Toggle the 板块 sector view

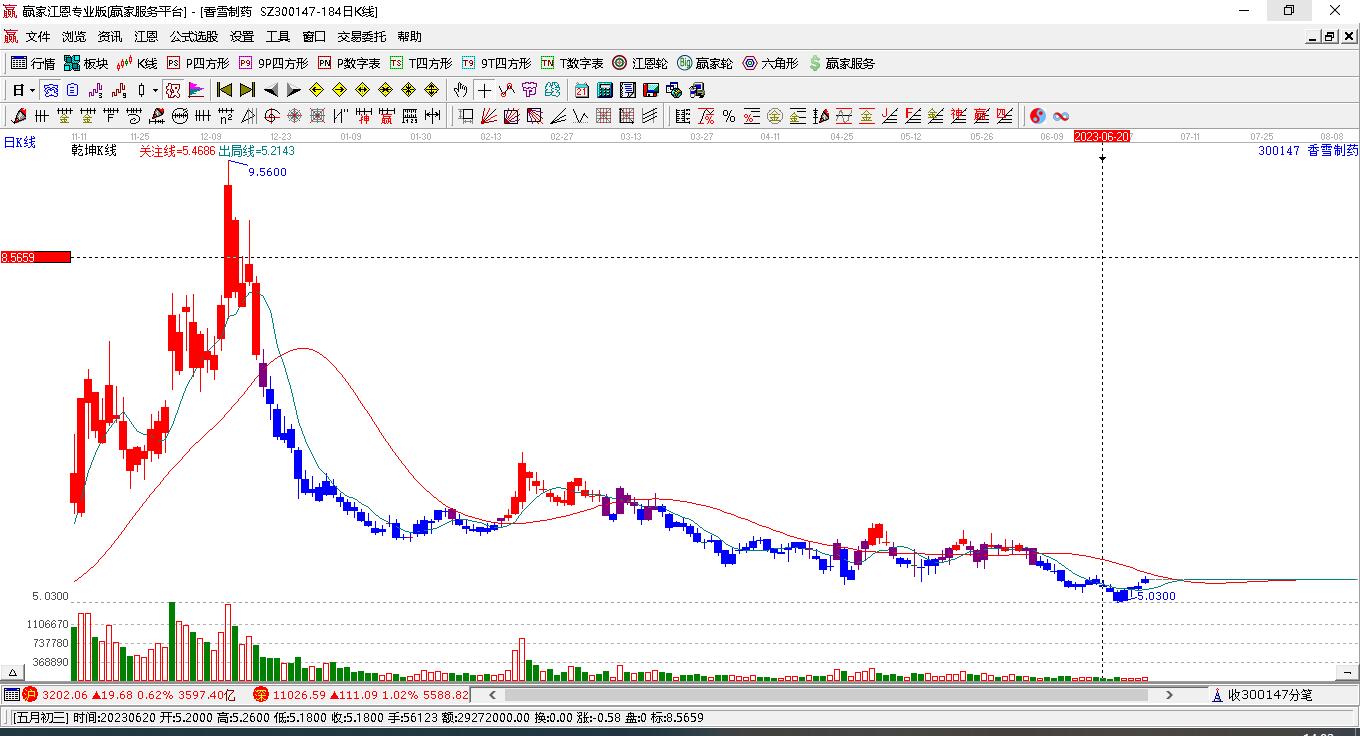pos(86,63)
